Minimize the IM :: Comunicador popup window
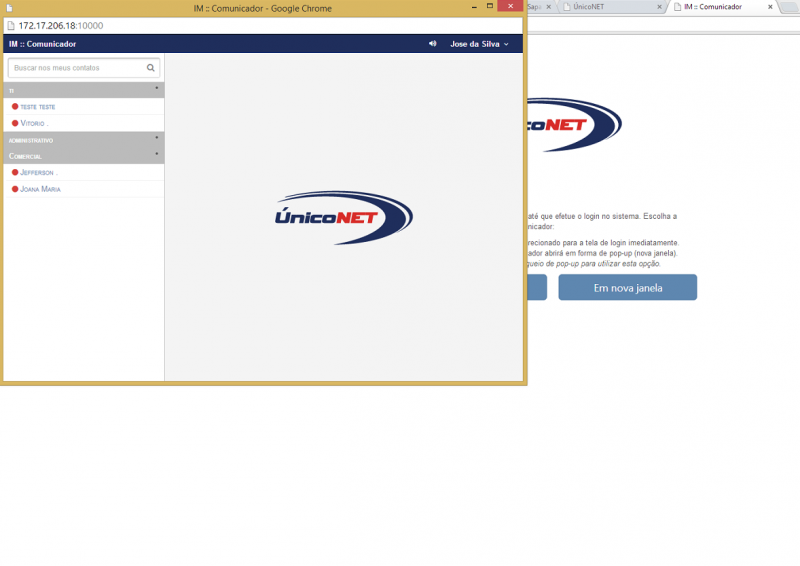This screenshot has width=800, height=566. point(474,7)
